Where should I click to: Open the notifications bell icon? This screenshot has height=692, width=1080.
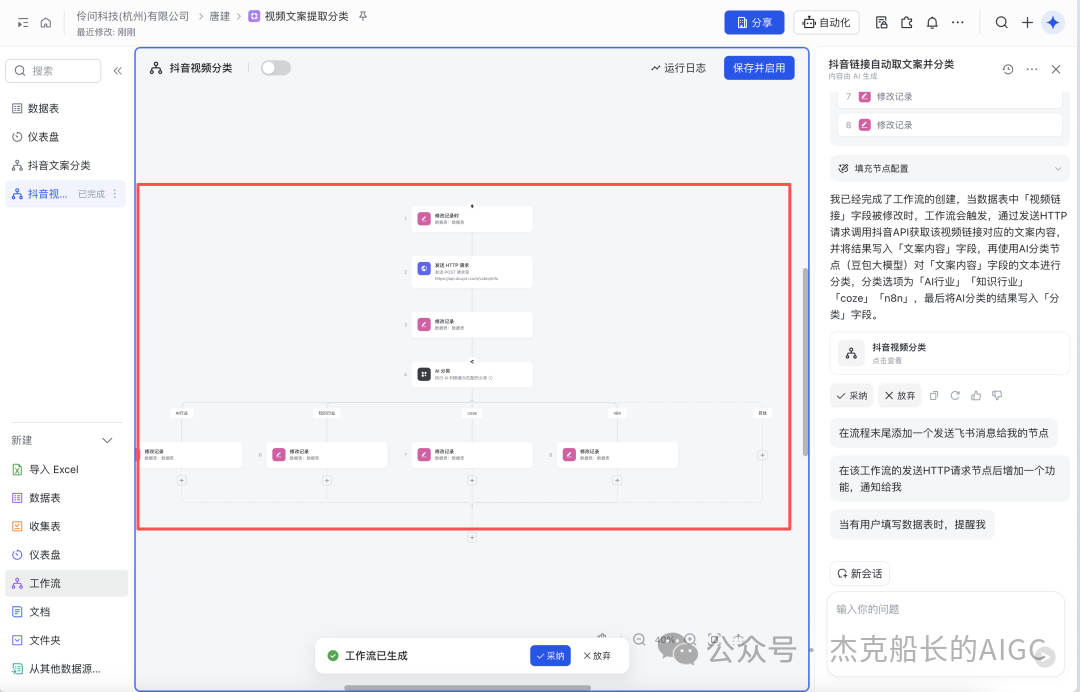[932, 23]
